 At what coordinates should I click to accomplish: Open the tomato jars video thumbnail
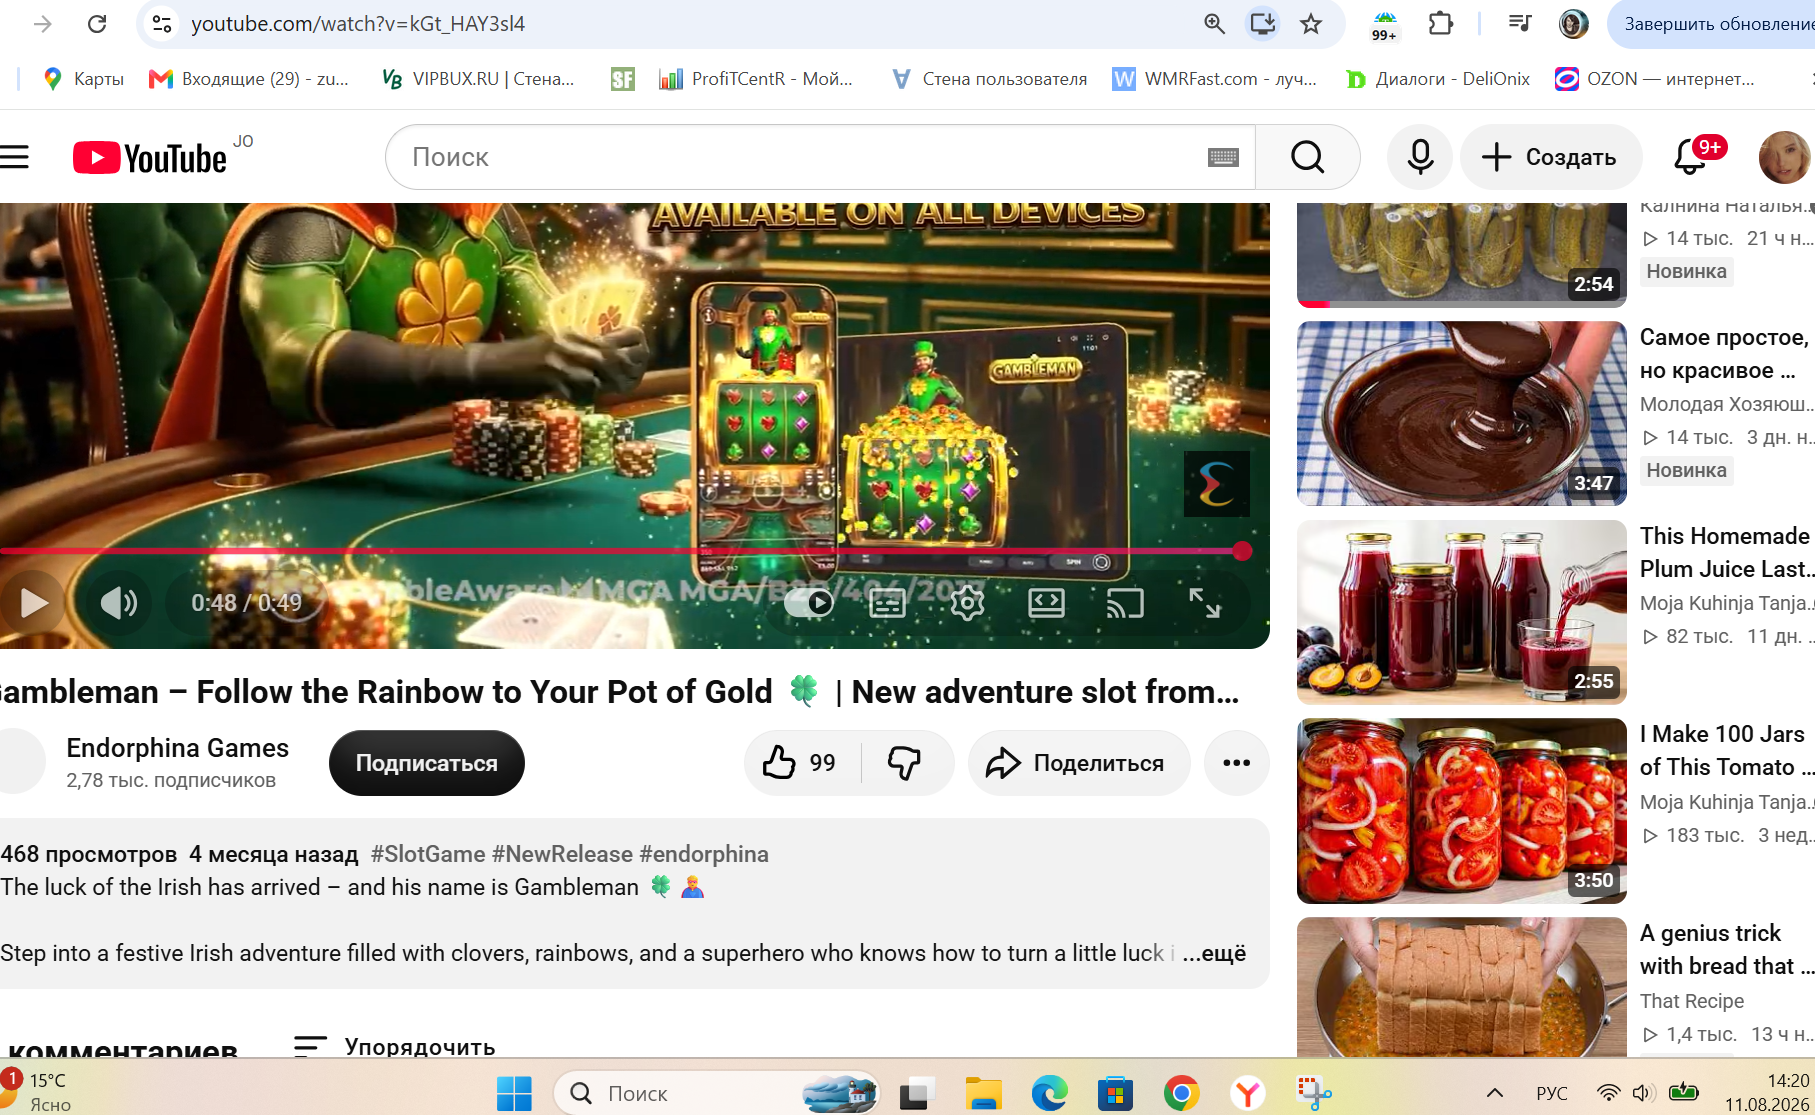1462,811
